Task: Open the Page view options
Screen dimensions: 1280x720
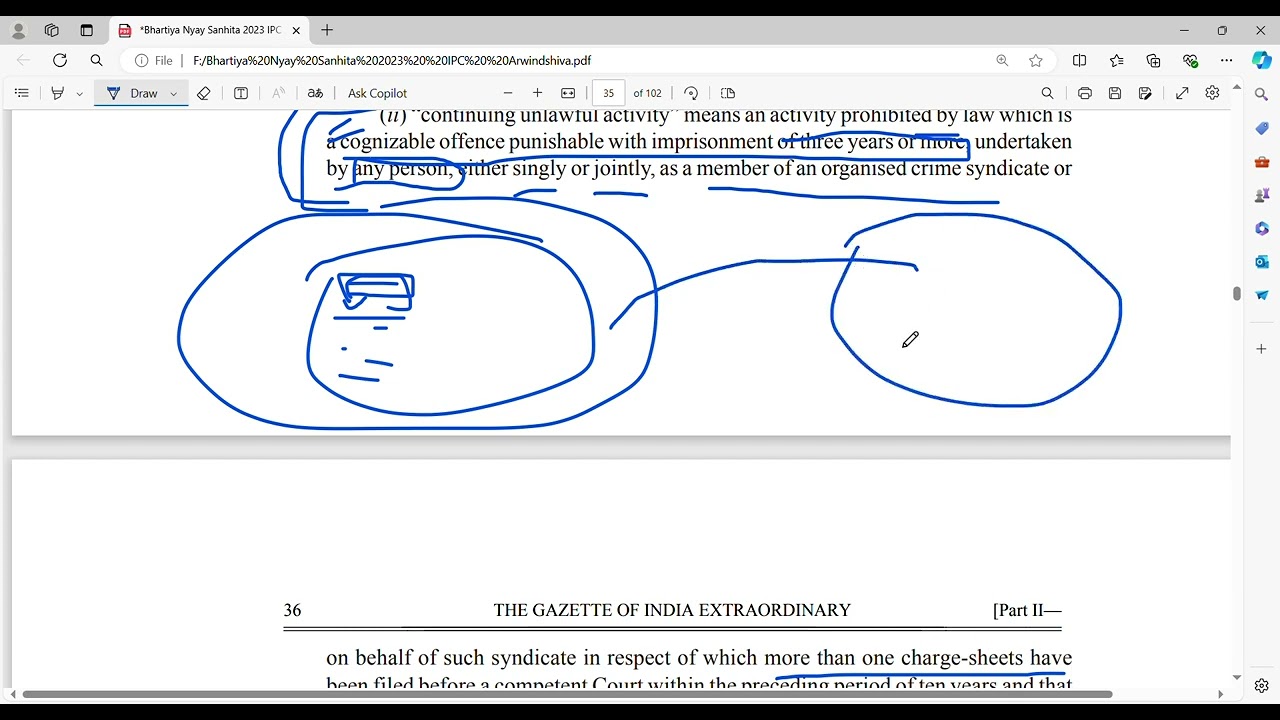Action: tap(728, 93)
